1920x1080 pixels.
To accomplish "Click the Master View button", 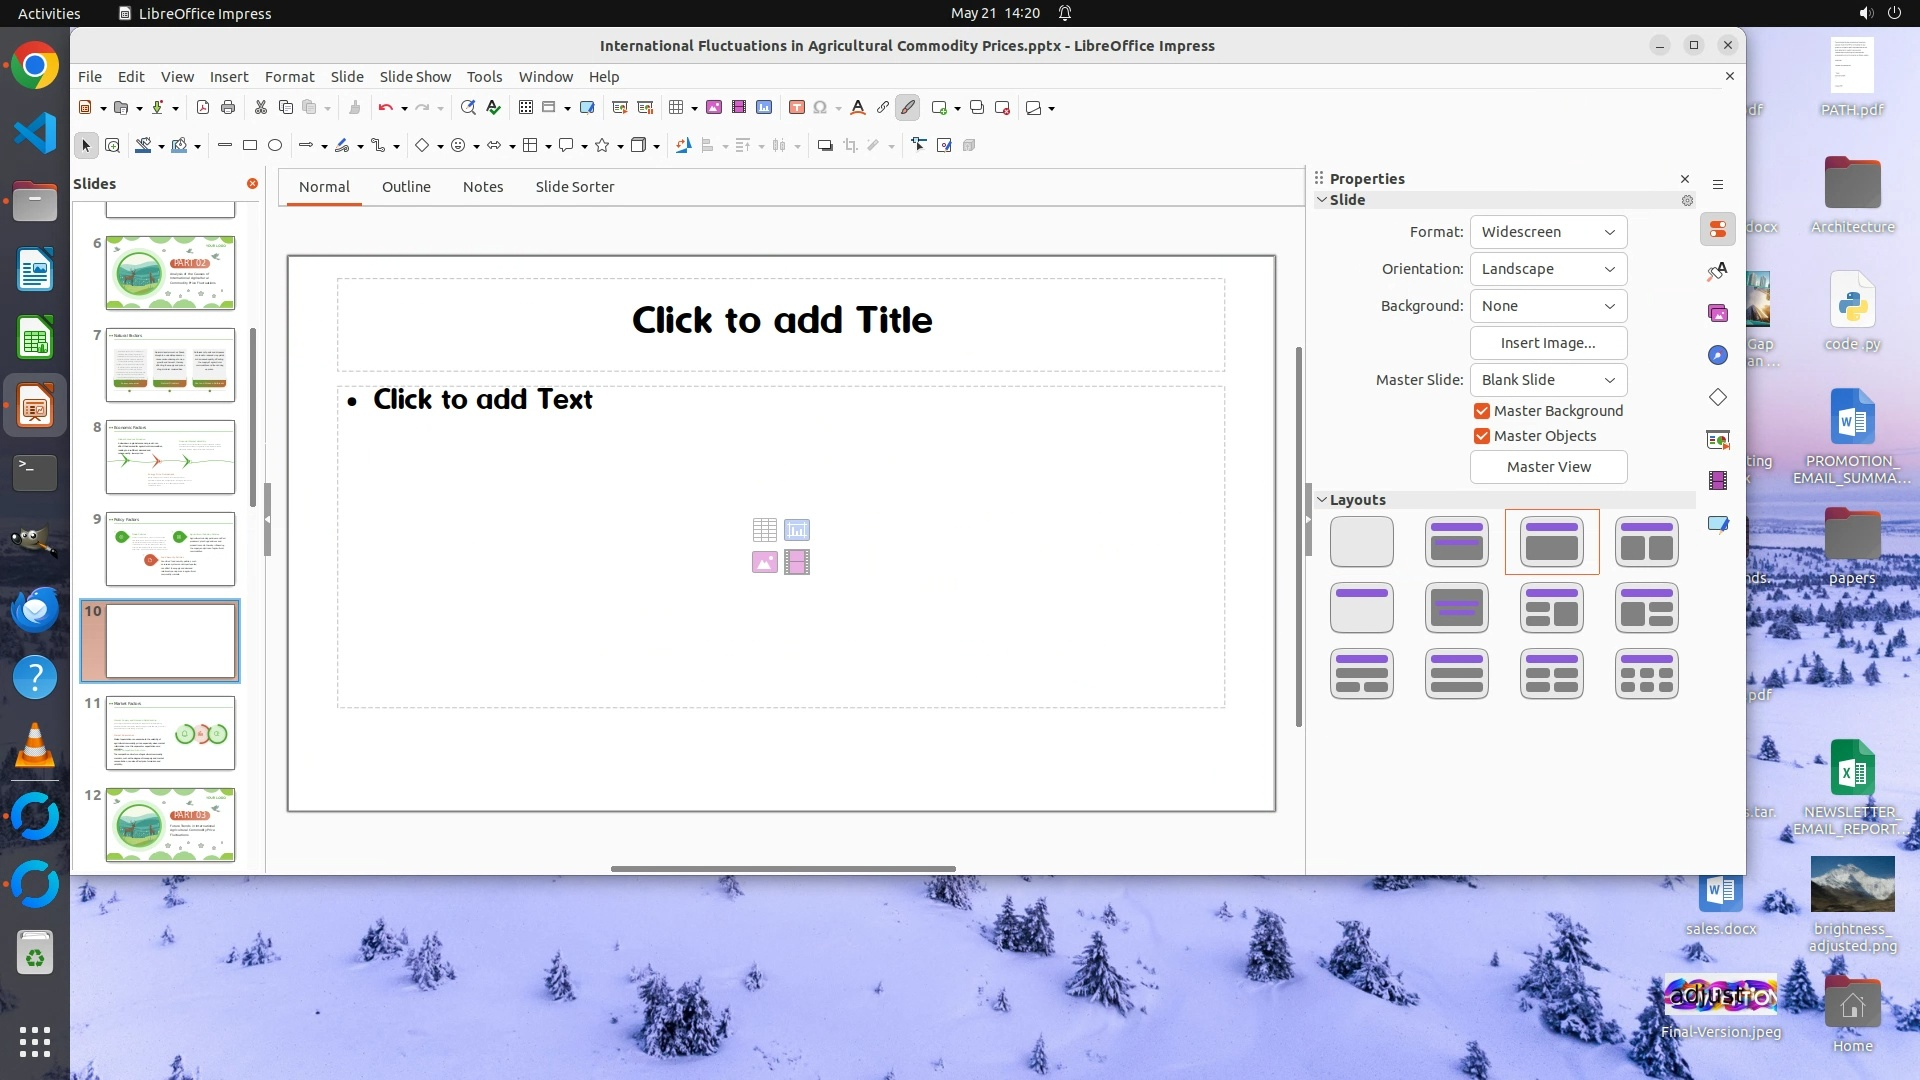I will pyautogui.click(x=1548, y=467).
